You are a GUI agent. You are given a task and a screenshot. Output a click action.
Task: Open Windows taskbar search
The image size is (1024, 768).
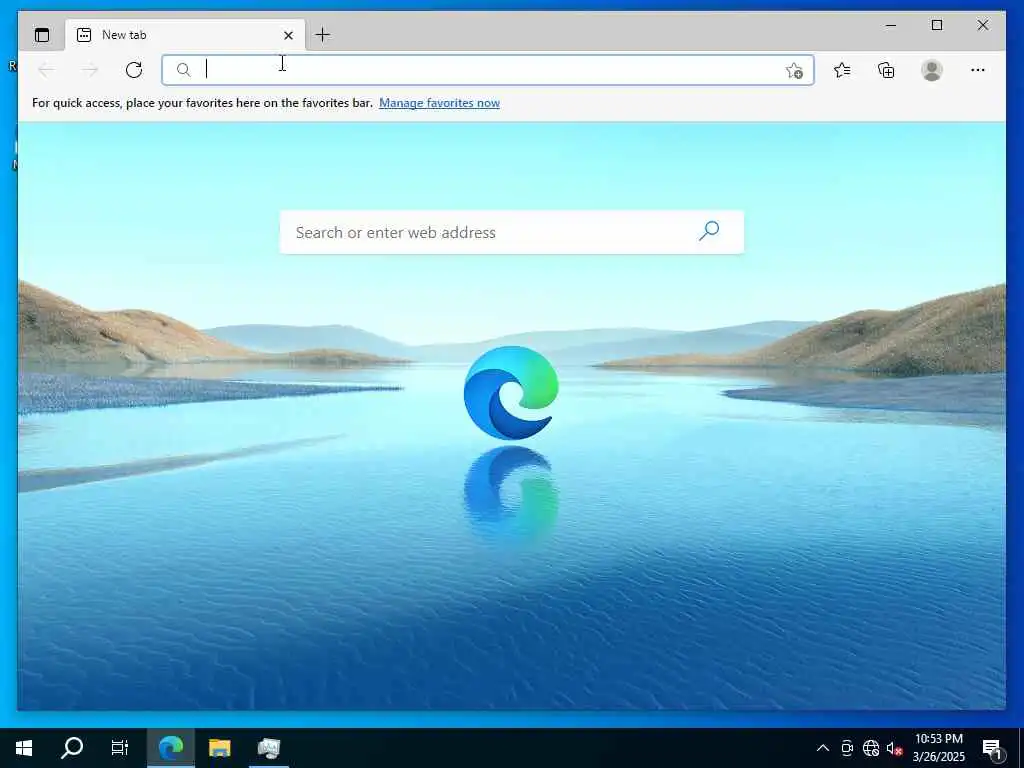click(x=72, y=748)
